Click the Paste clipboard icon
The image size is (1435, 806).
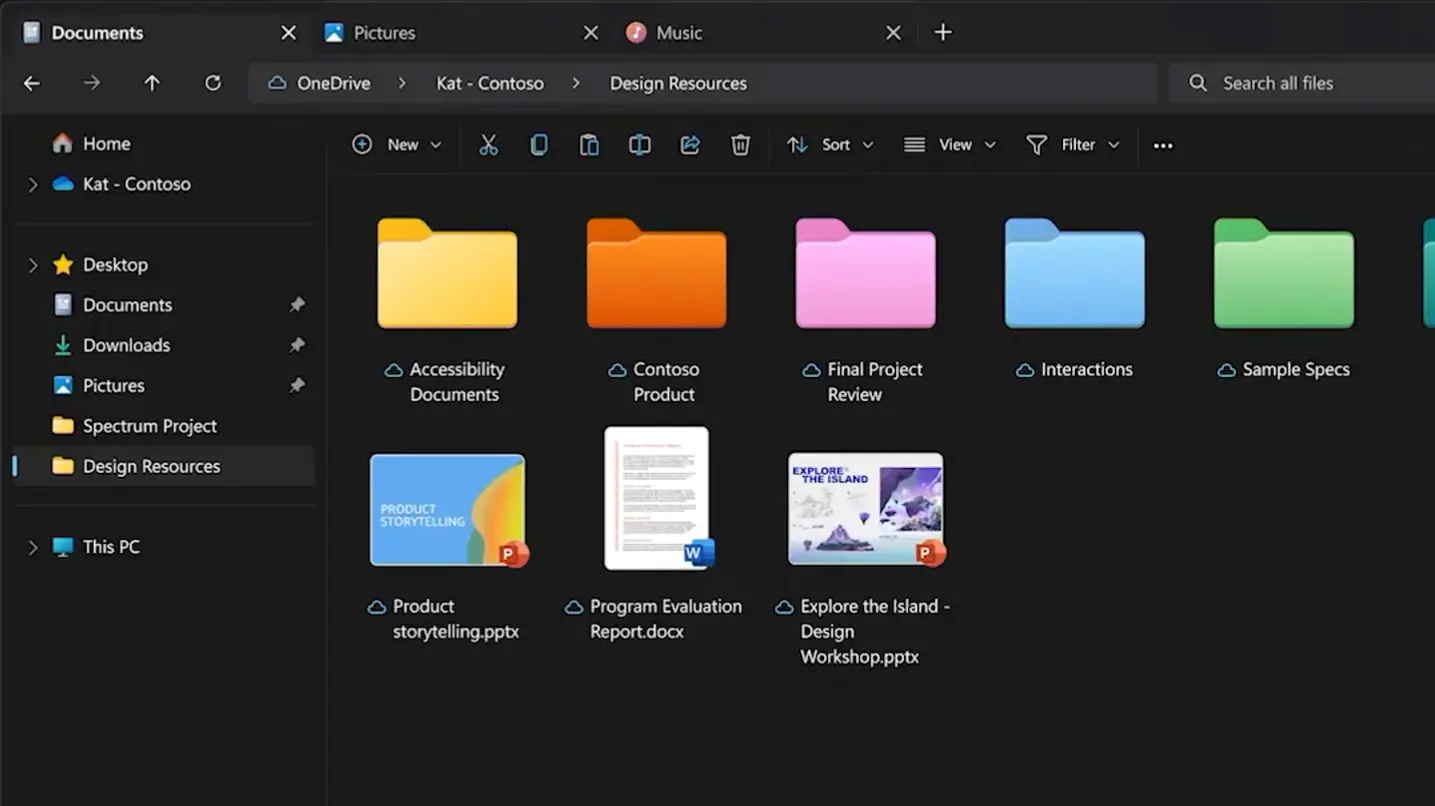point(589,145)
